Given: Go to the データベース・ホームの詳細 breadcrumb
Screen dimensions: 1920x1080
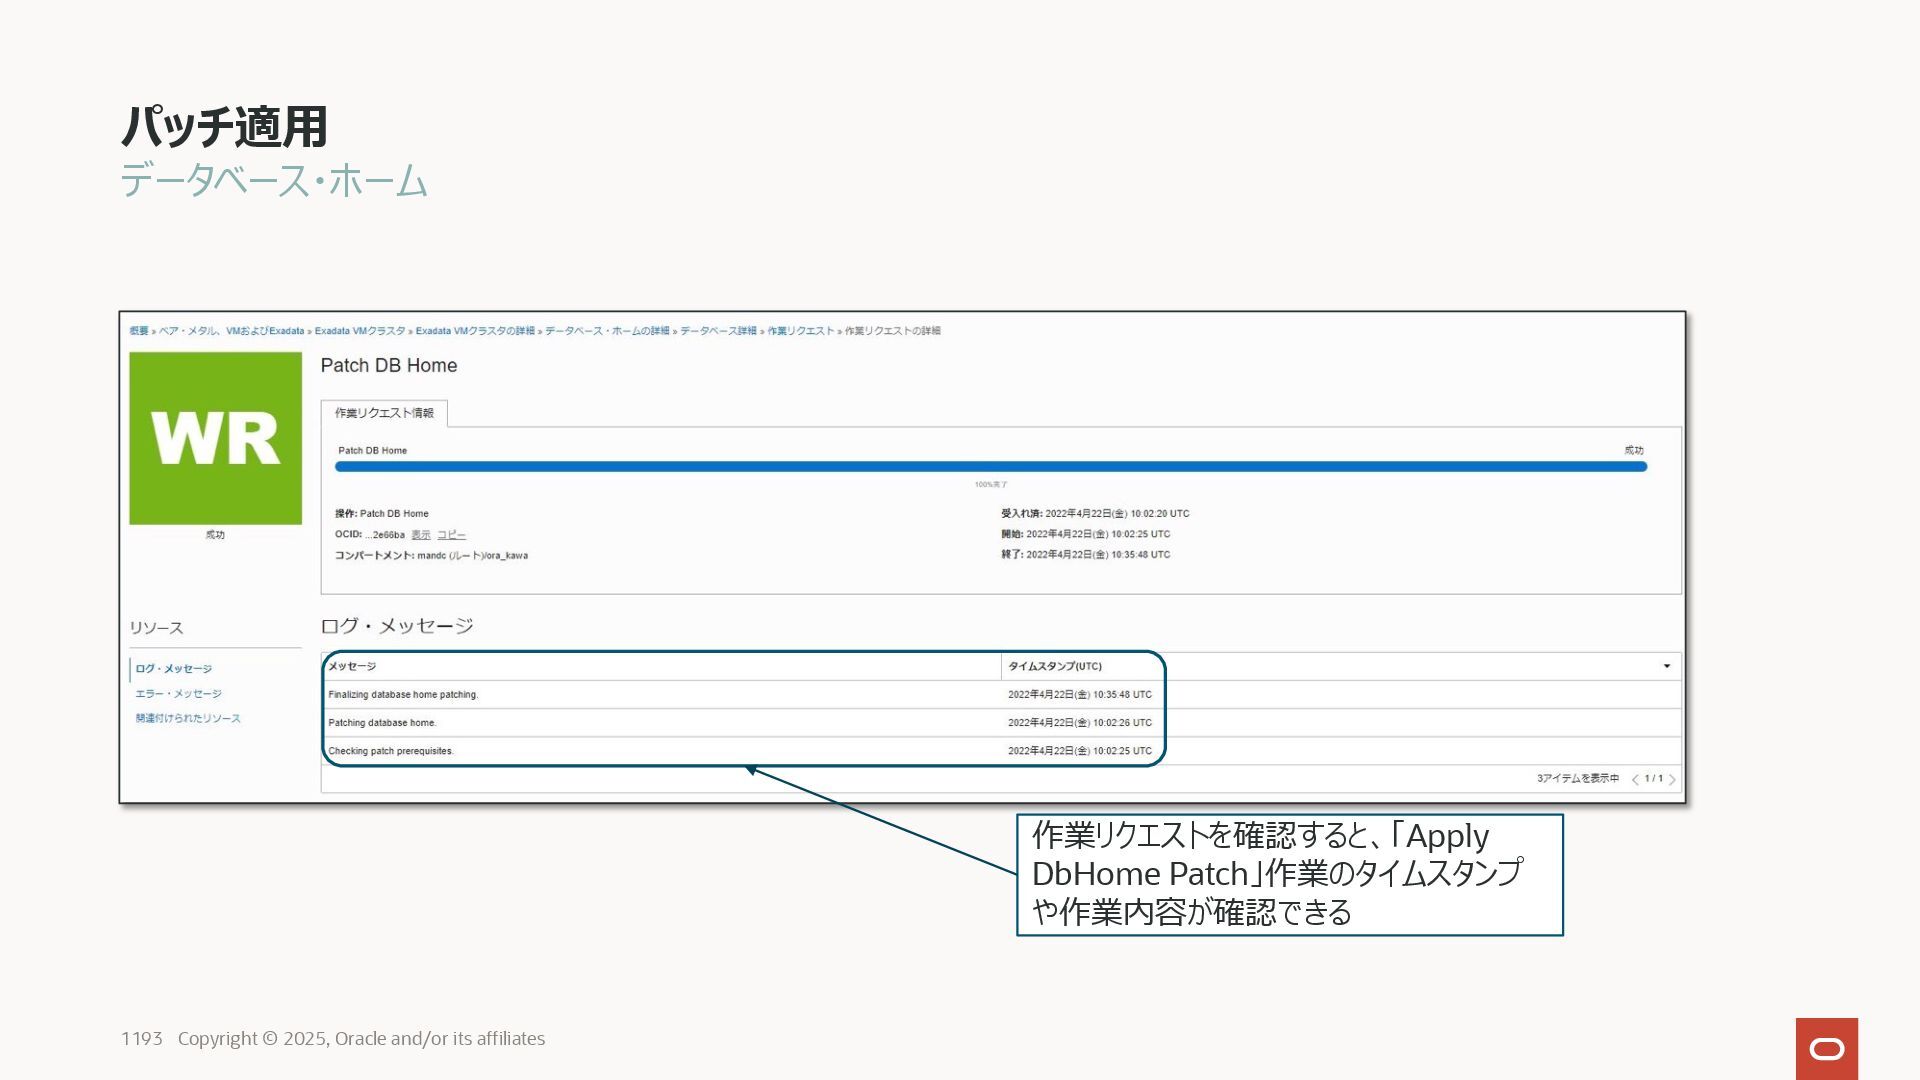Looking at the screenshot, I should point(607,331).
